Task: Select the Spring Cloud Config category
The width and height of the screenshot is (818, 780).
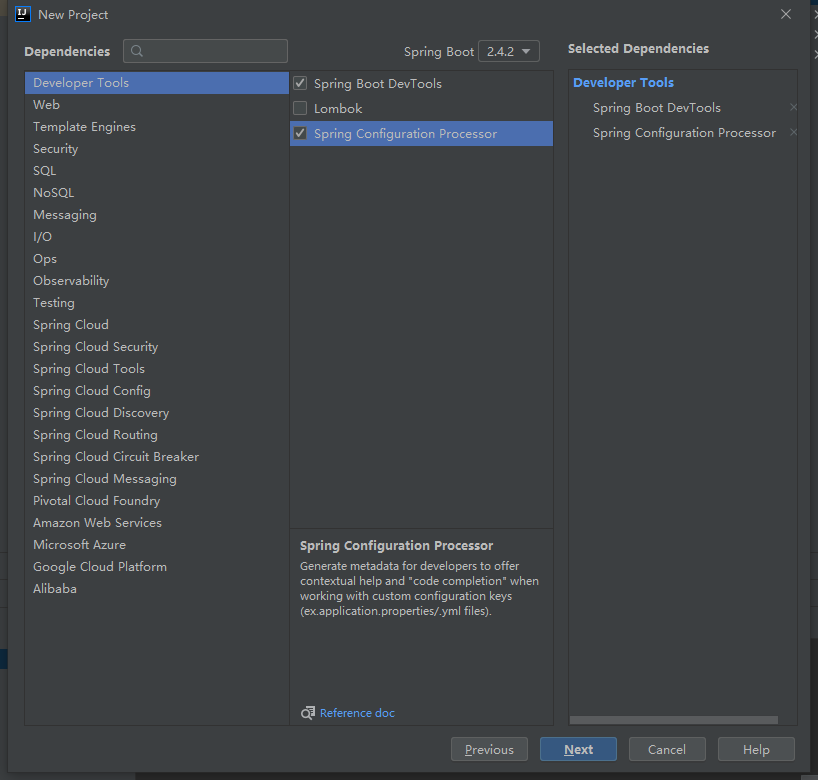Action: (x=157, y=390)
